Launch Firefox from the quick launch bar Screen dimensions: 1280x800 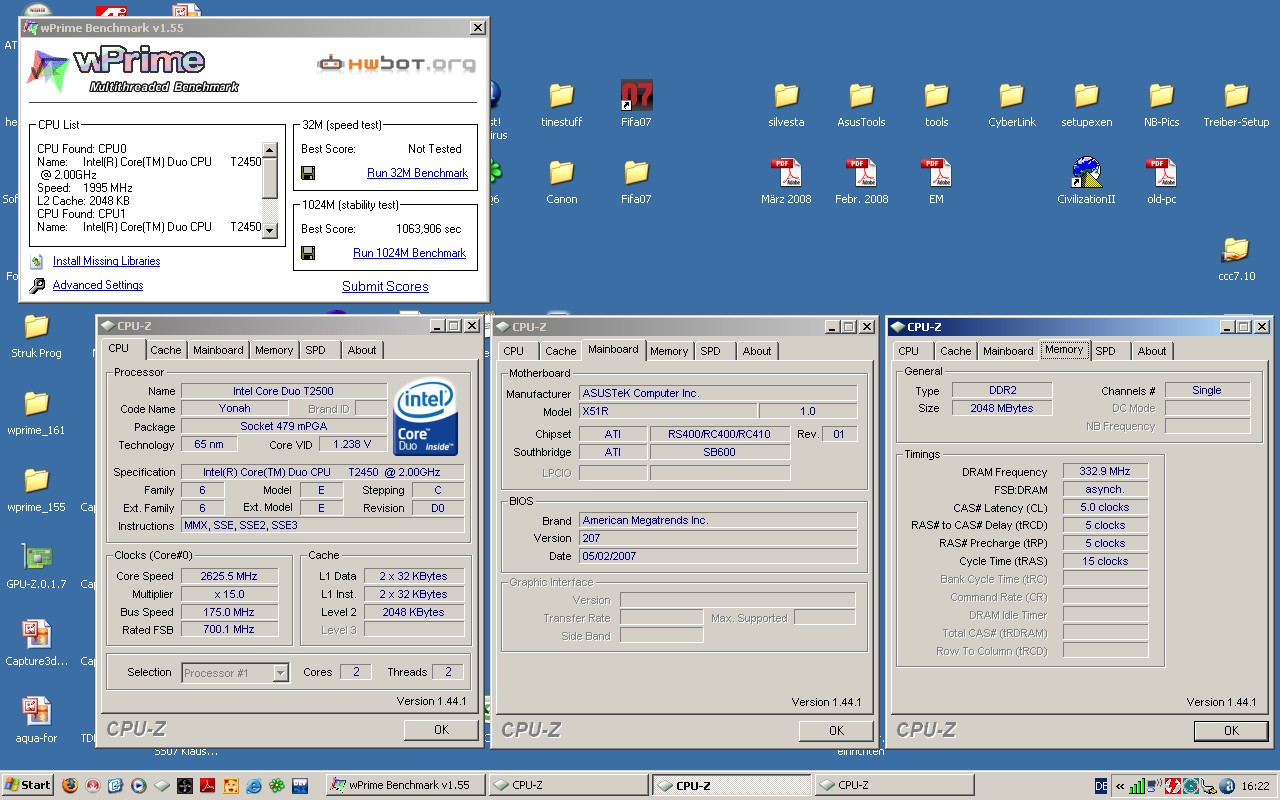click(70, 785)
